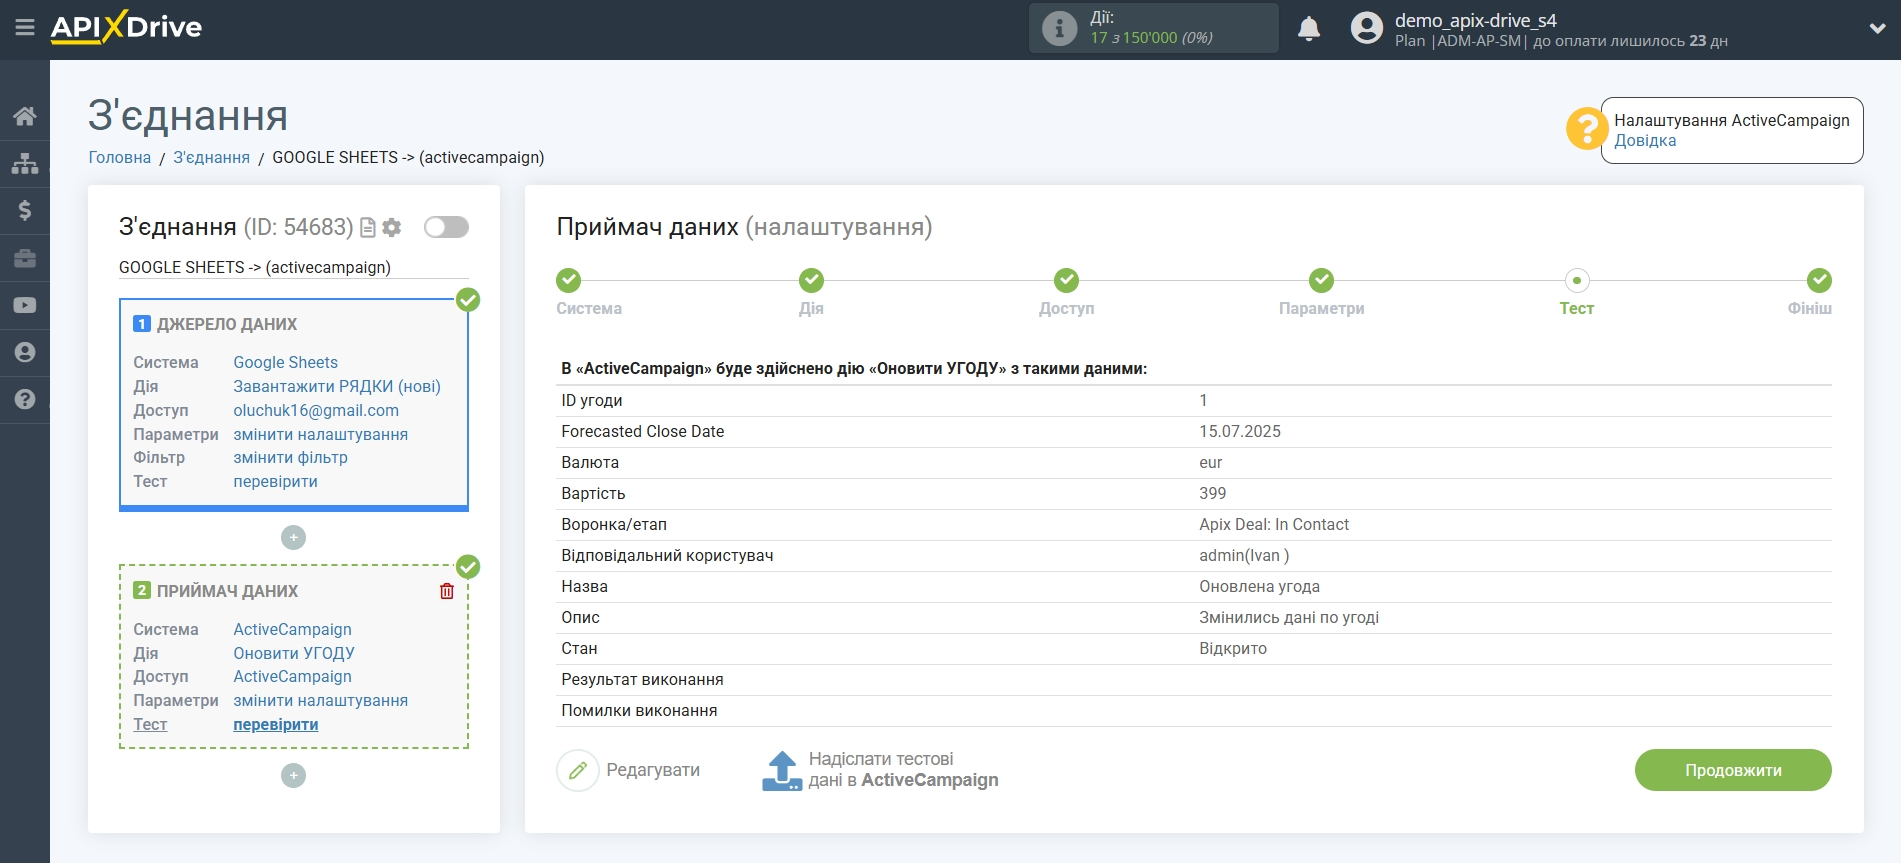
Task: Click the Вартість value 399
Action: (x=1213, y=494)
